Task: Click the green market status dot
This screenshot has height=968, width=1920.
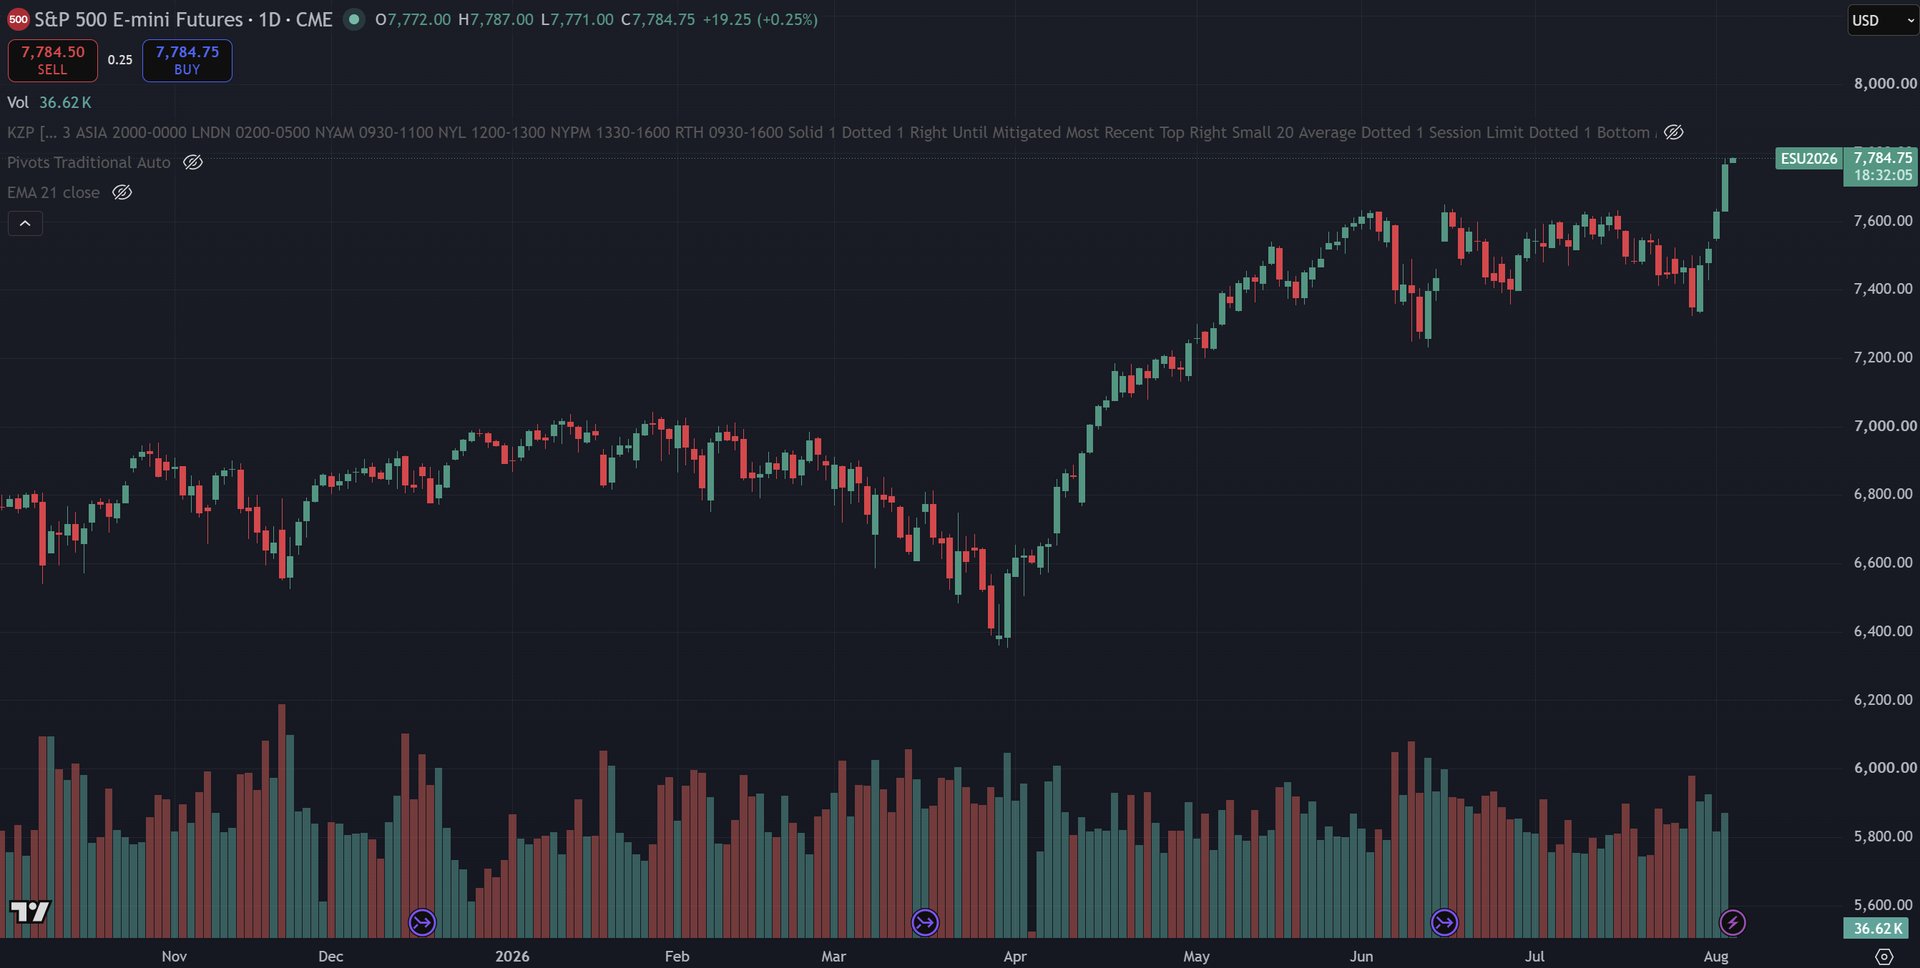Action: coord(354,19)
